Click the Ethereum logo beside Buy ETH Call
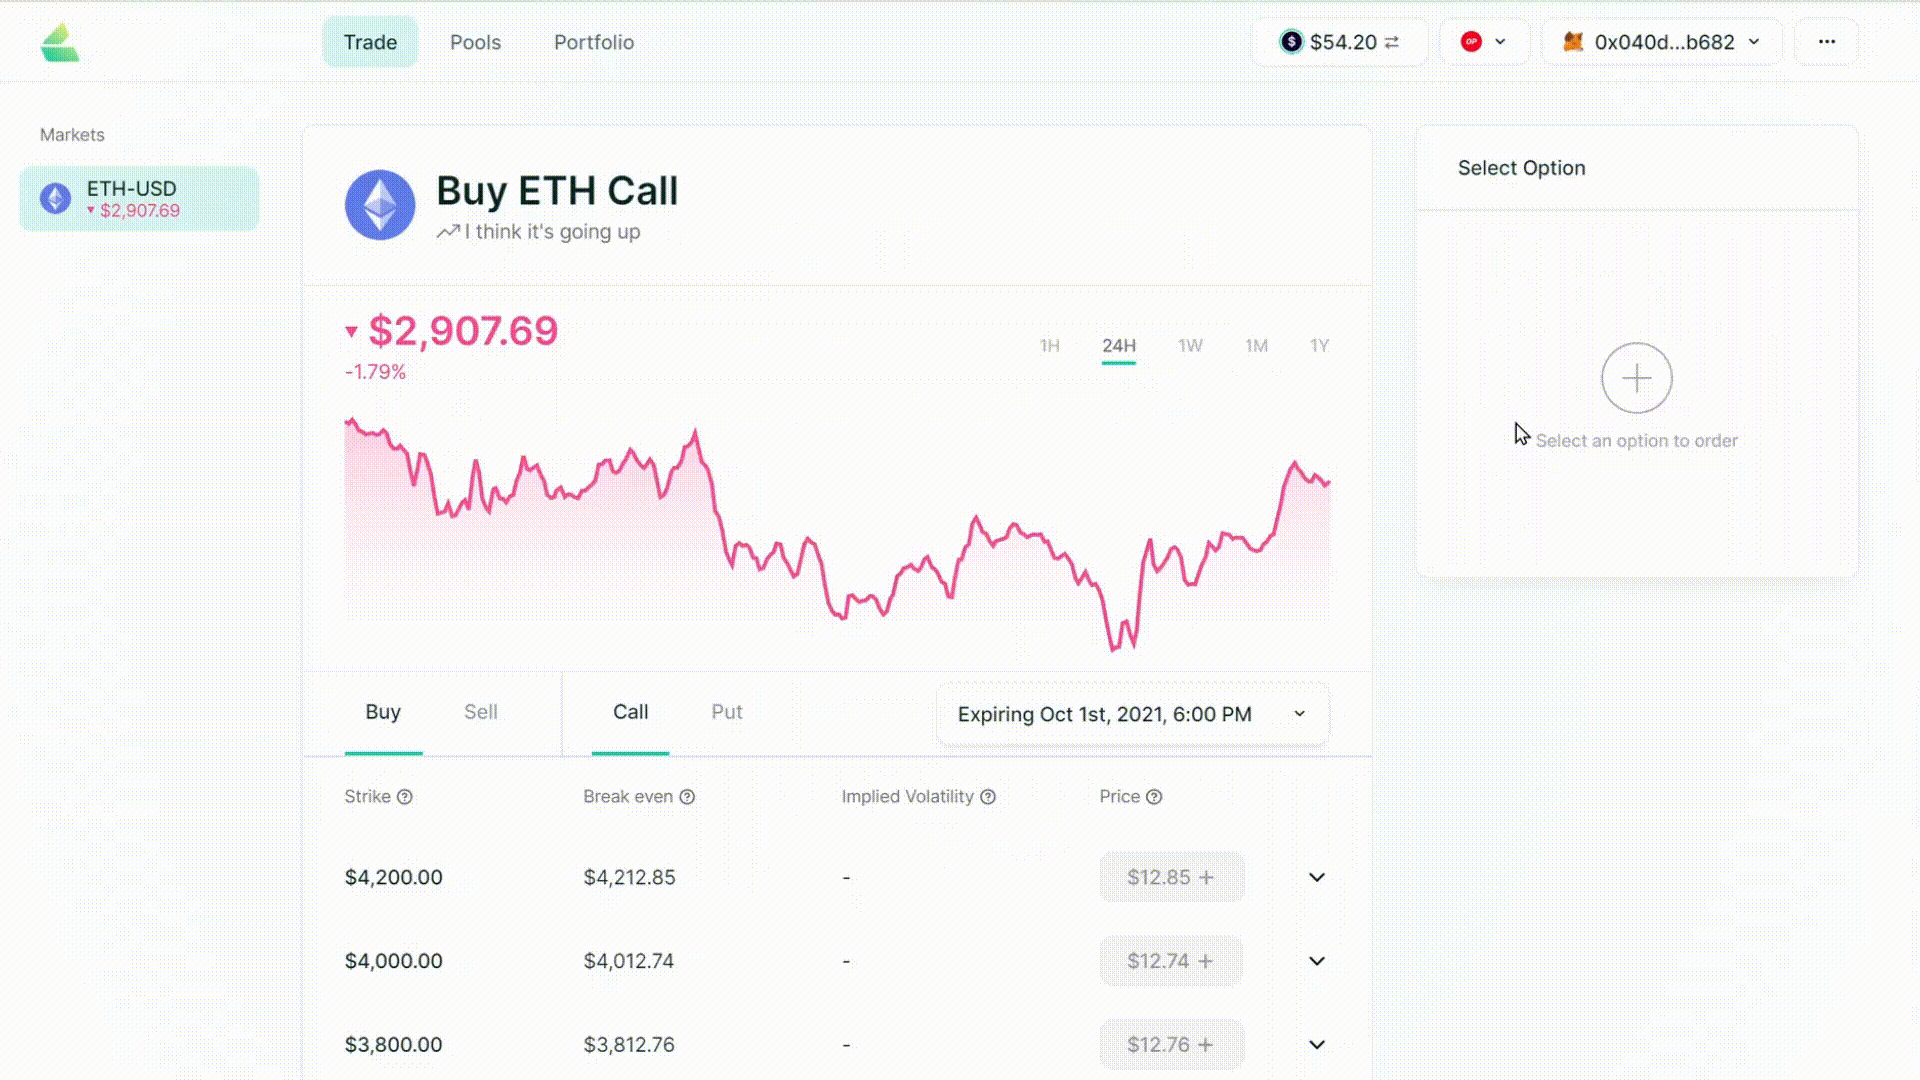The height and width of the screenshot is (1080, 1920). click(380, 205)
